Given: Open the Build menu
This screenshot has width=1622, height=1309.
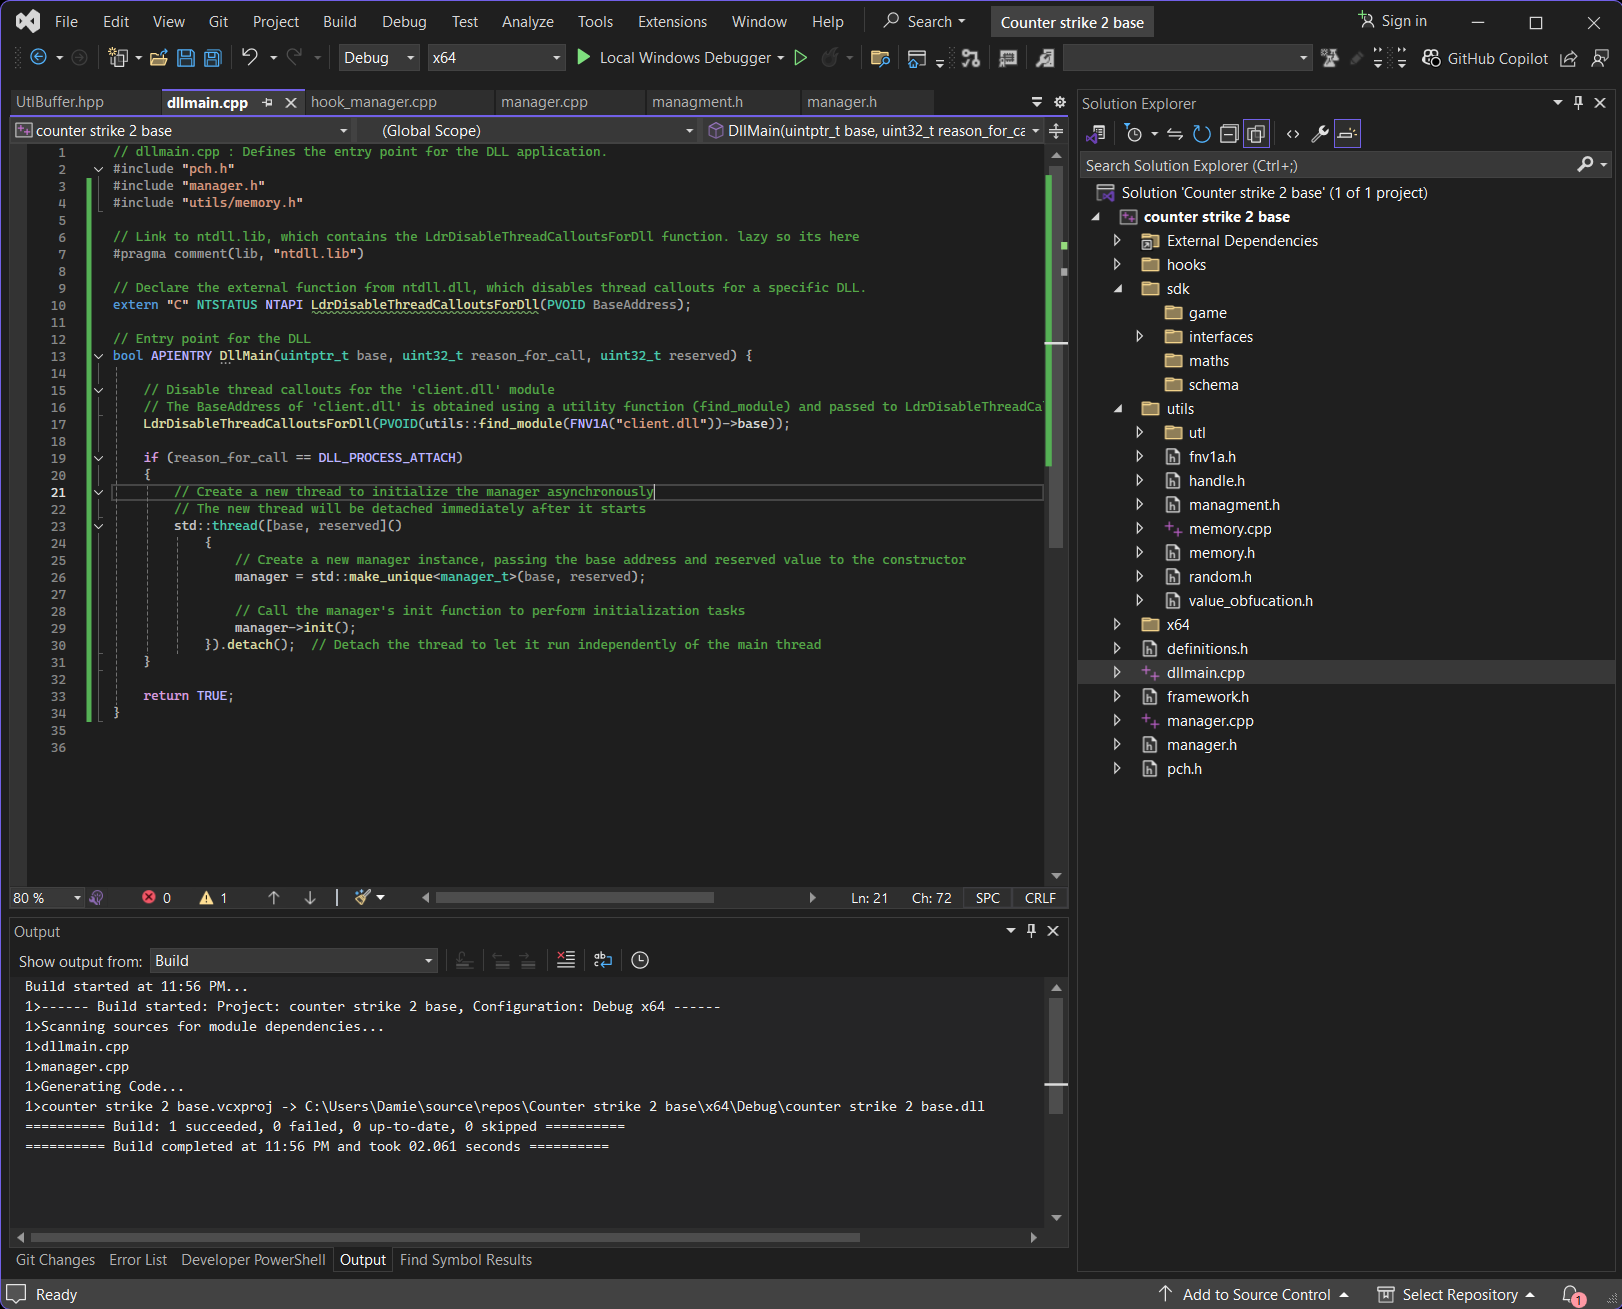Looking at the screenshot, I should [x=340, y=22].
